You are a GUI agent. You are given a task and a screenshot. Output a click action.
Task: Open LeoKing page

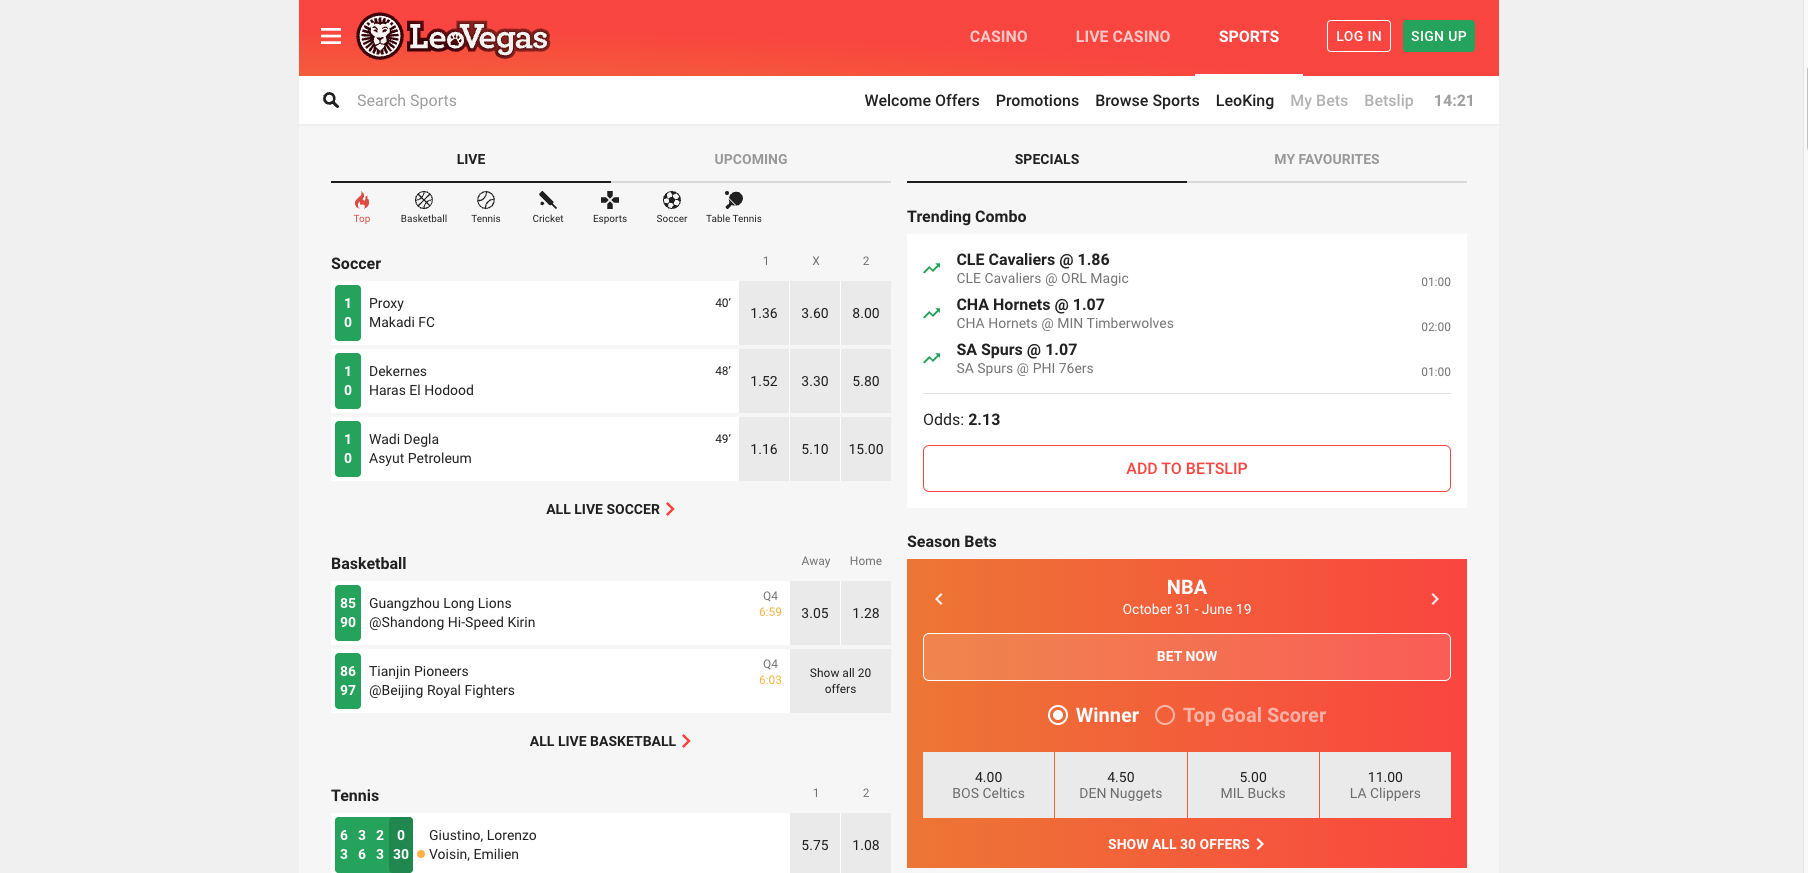1245,100
